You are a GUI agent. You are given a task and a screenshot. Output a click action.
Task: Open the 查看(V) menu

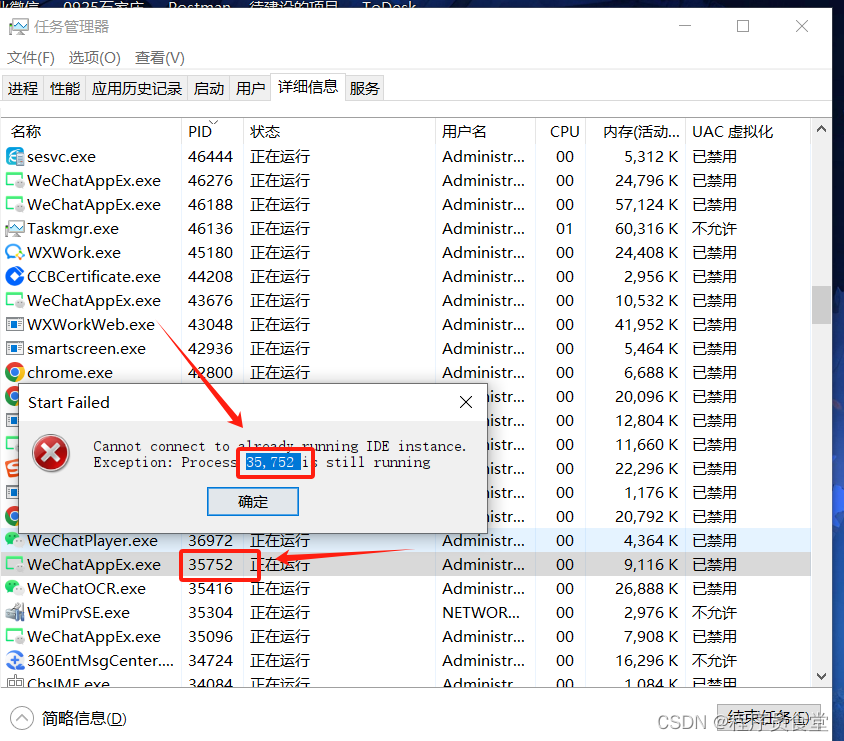point(159,58)
